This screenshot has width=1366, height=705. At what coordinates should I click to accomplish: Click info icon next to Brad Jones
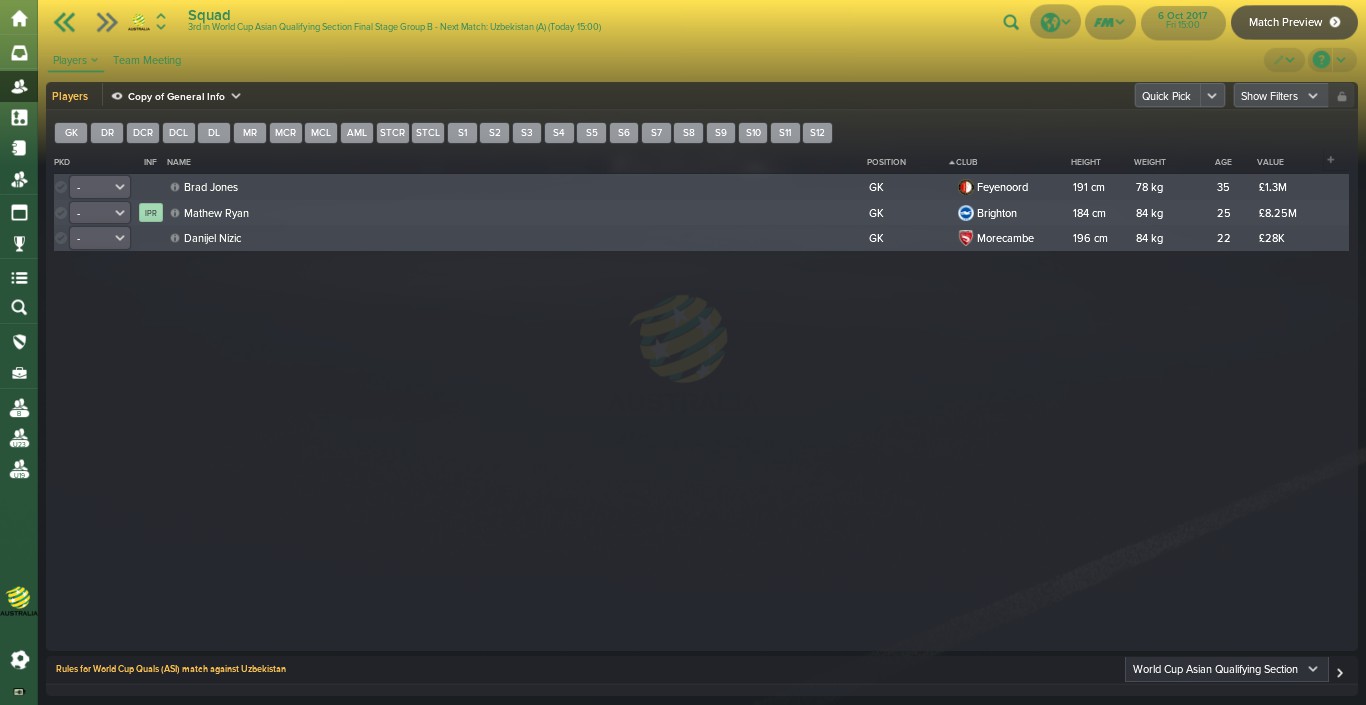(x=175, y=187)
